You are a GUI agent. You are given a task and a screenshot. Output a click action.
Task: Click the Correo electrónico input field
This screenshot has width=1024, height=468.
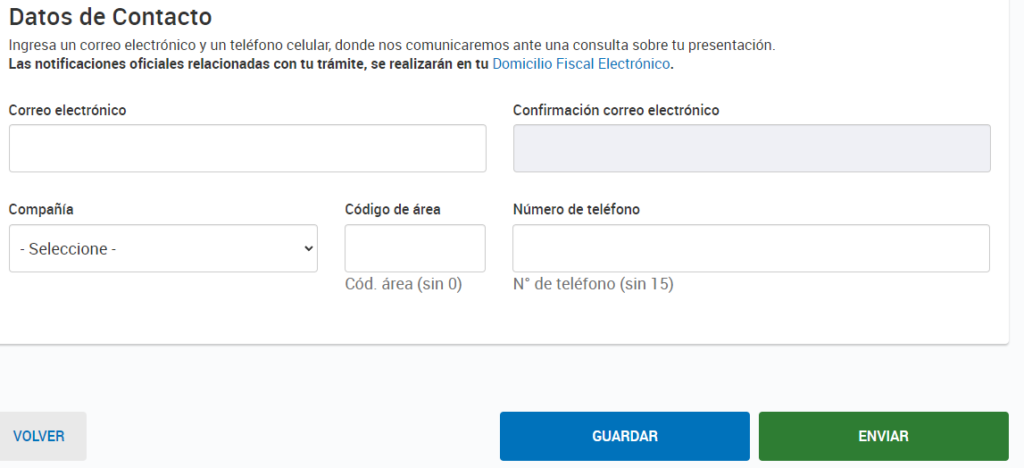point(247,148)
